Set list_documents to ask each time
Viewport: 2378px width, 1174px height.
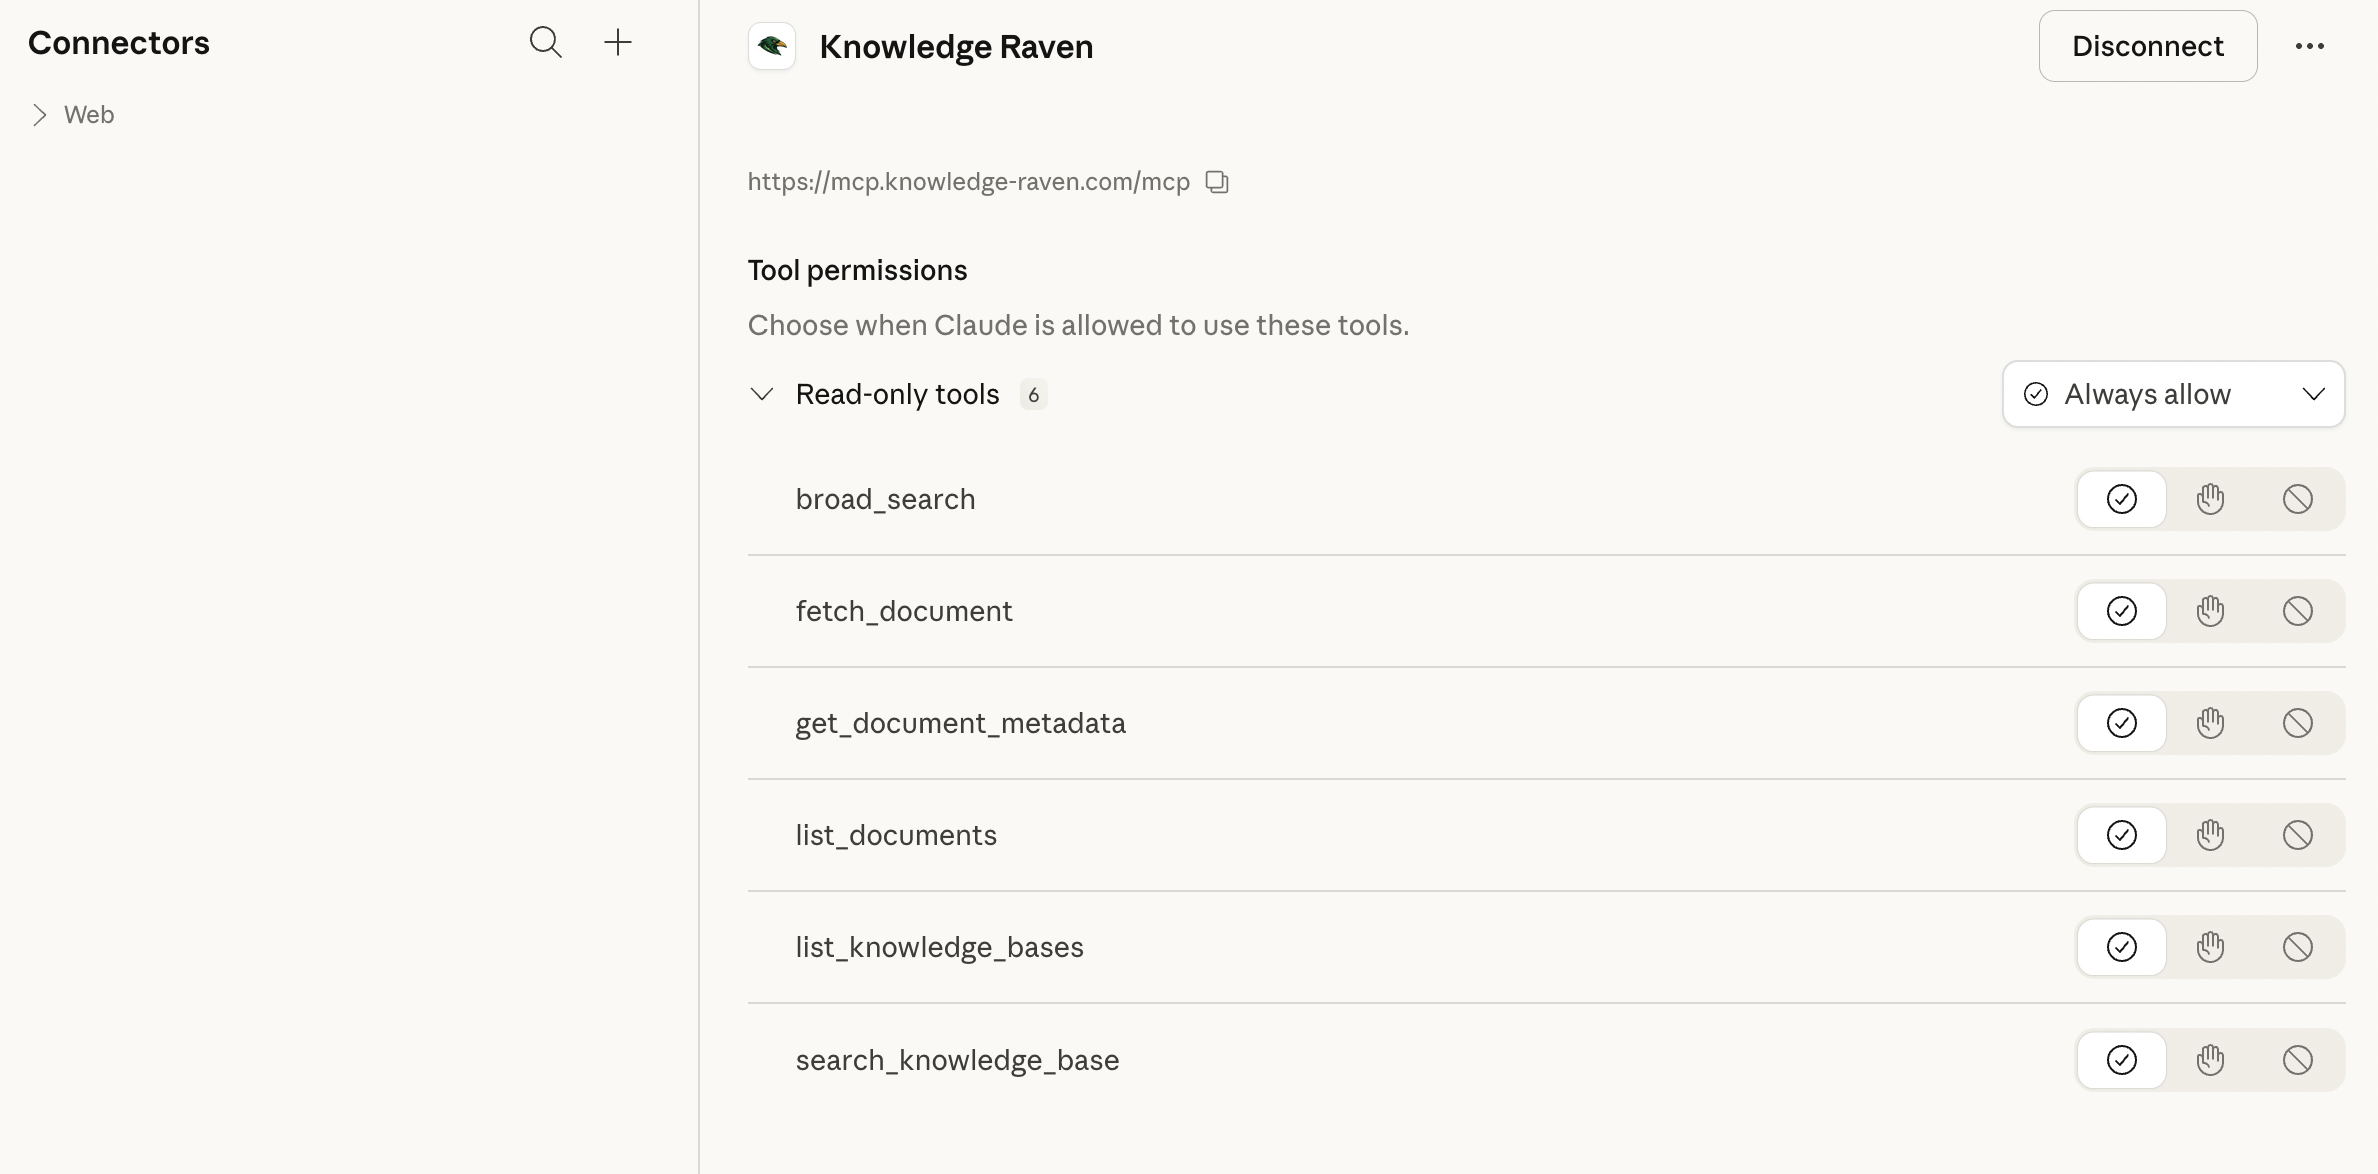[2210, 835]
